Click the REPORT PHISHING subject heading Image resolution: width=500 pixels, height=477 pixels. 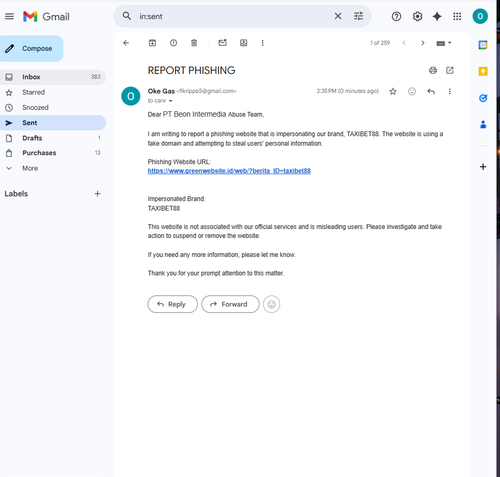191,70
